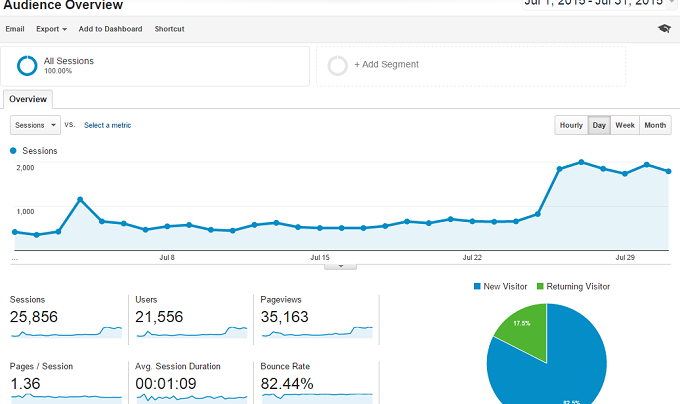680x404 pixels.
Task: Click the Shortcut toolbar option
Action: click(169, 29)
